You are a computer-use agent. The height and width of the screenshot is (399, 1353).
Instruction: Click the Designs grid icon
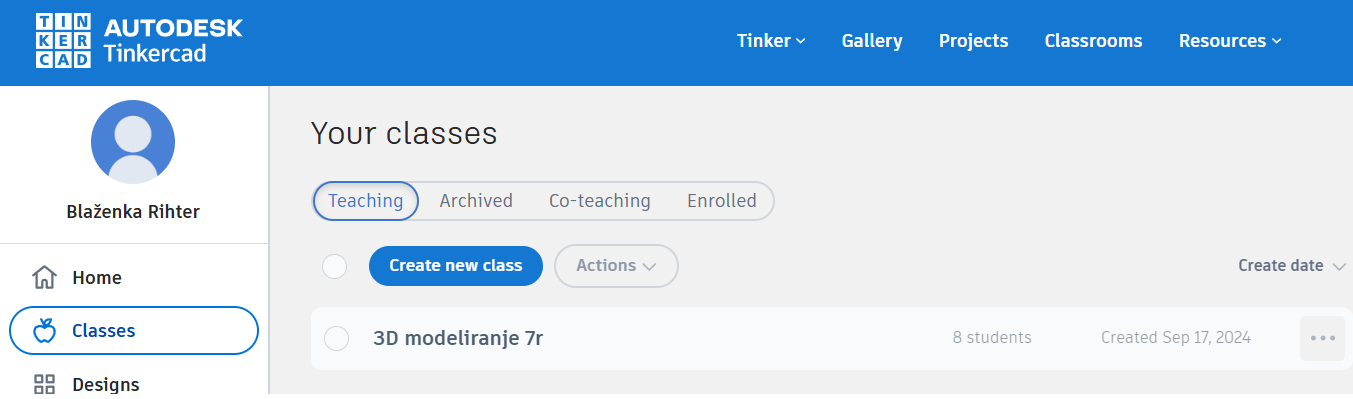(45, 384)
